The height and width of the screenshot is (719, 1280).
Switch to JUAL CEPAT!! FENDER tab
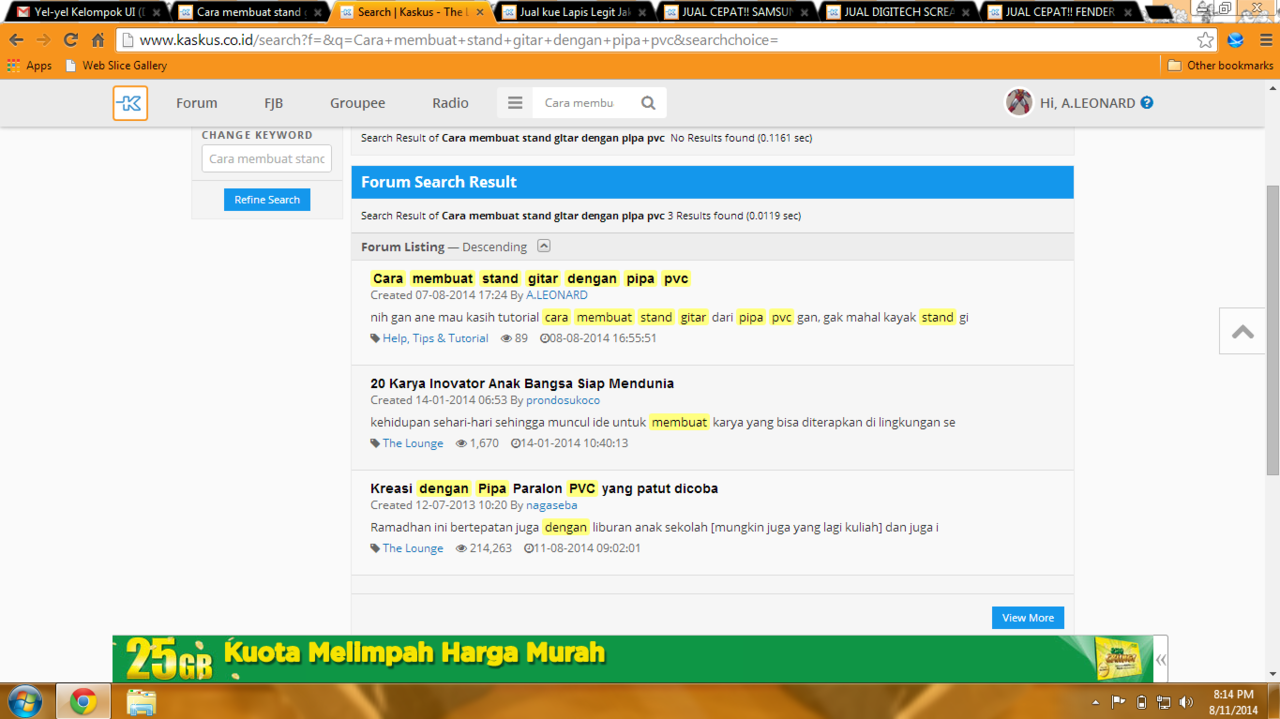click(1058, 12)
